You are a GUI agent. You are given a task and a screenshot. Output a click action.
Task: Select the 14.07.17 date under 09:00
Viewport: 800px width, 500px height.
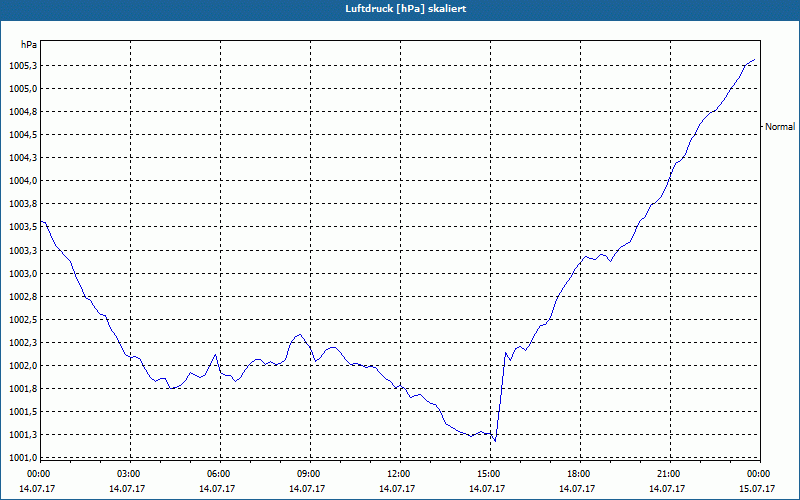(308, 489)
